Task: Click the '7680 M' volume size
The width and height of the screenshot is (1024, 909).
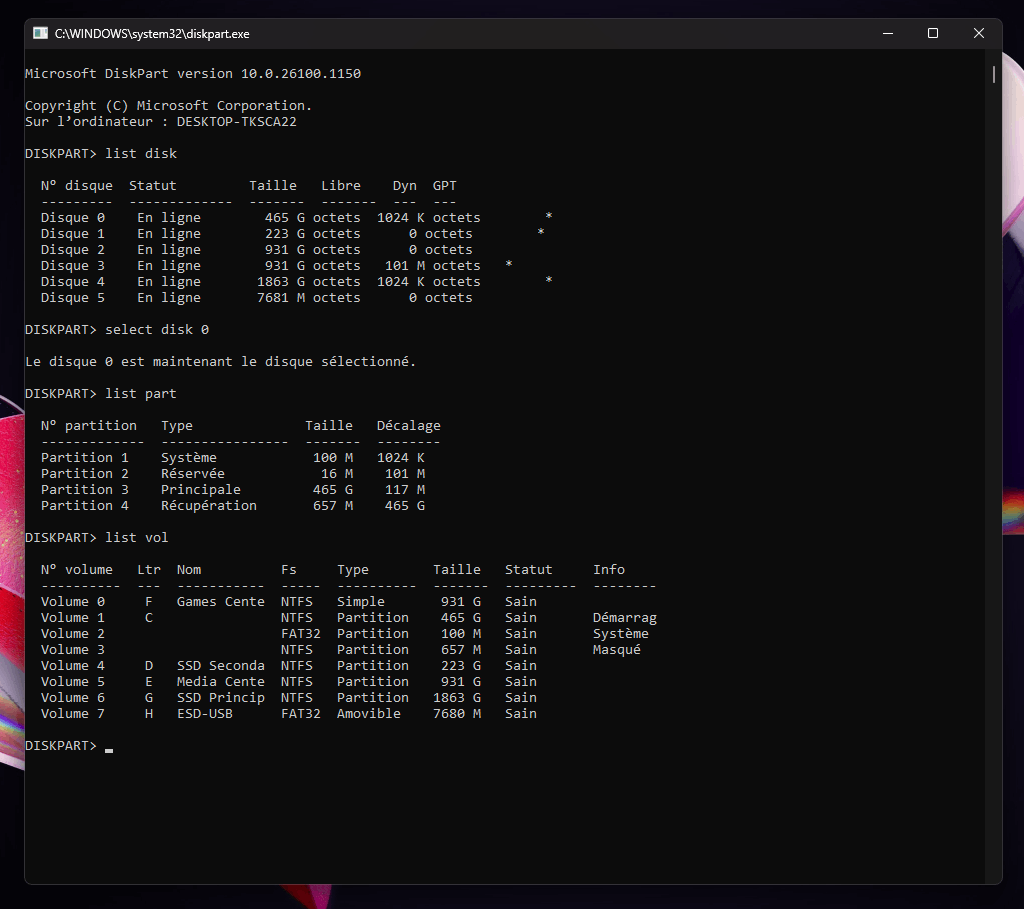Action: coord(456,714)
